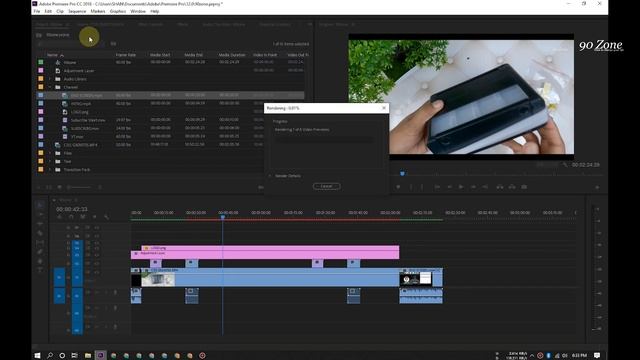Click the Export Frame camera icon
Viewport: 640px width, 360px height.
point(524,187)
